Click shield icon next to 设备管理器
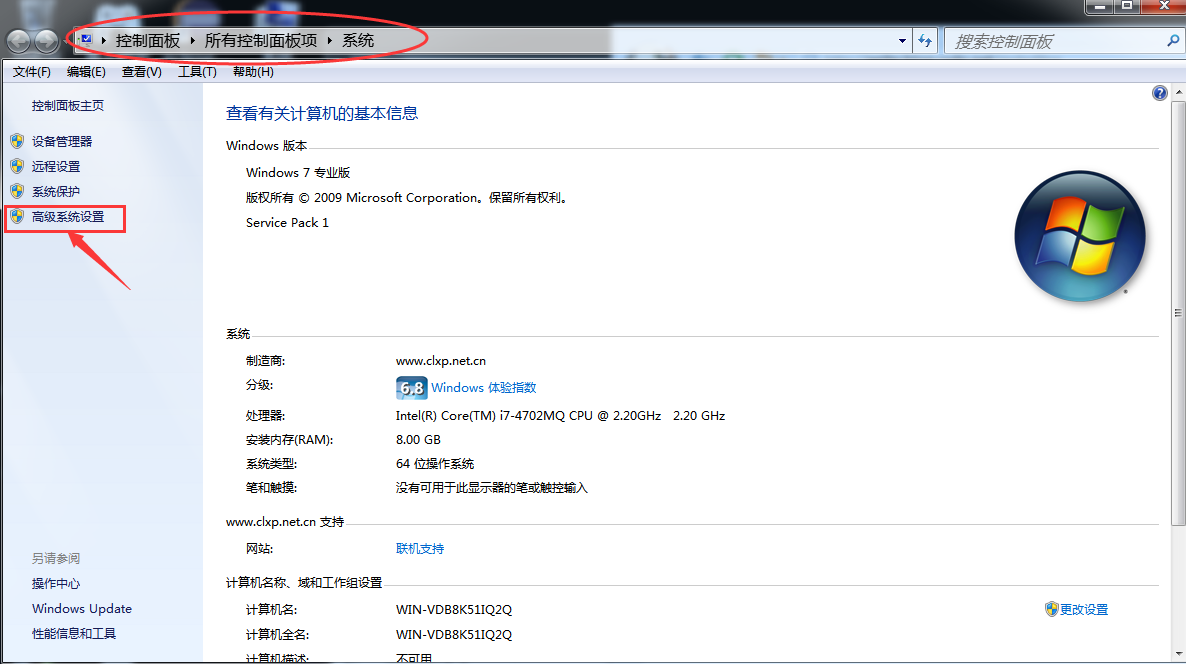 click(17, 141)
